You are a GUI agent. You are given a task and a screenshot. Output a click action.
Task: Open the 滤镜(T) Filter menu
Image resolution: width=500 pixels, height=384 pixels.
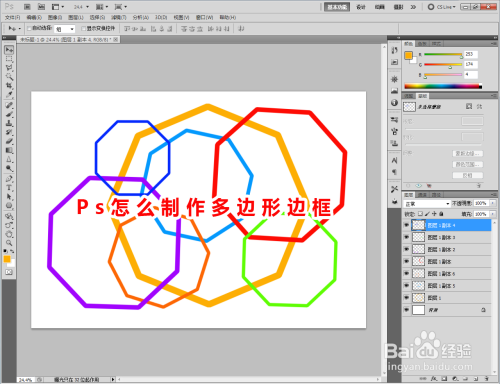pos(119,17)
